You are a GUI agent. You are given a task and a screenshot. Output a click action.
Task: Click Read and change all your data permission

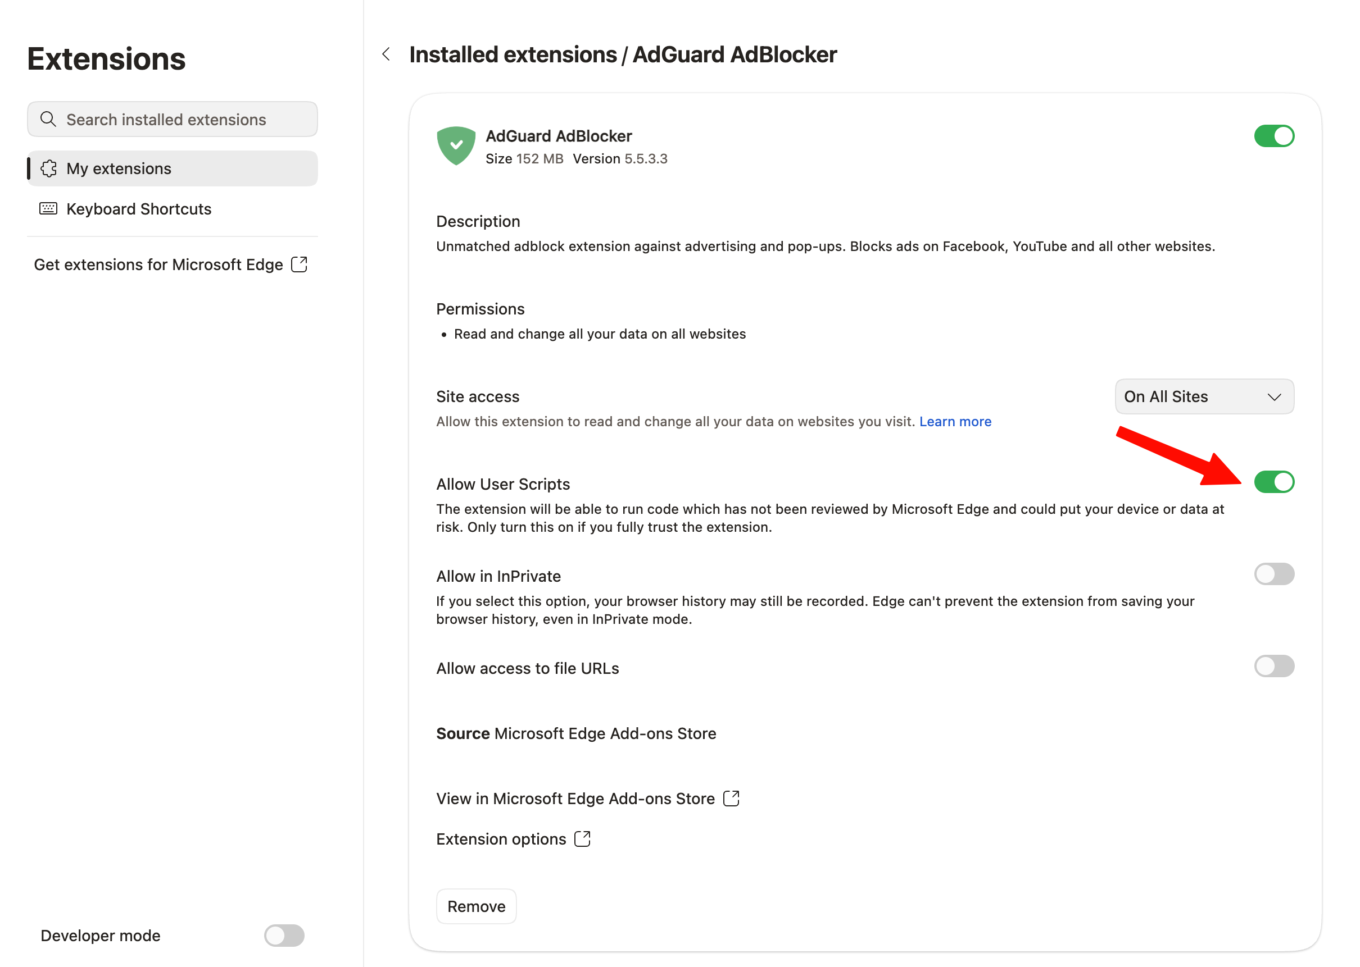[600, 334]
